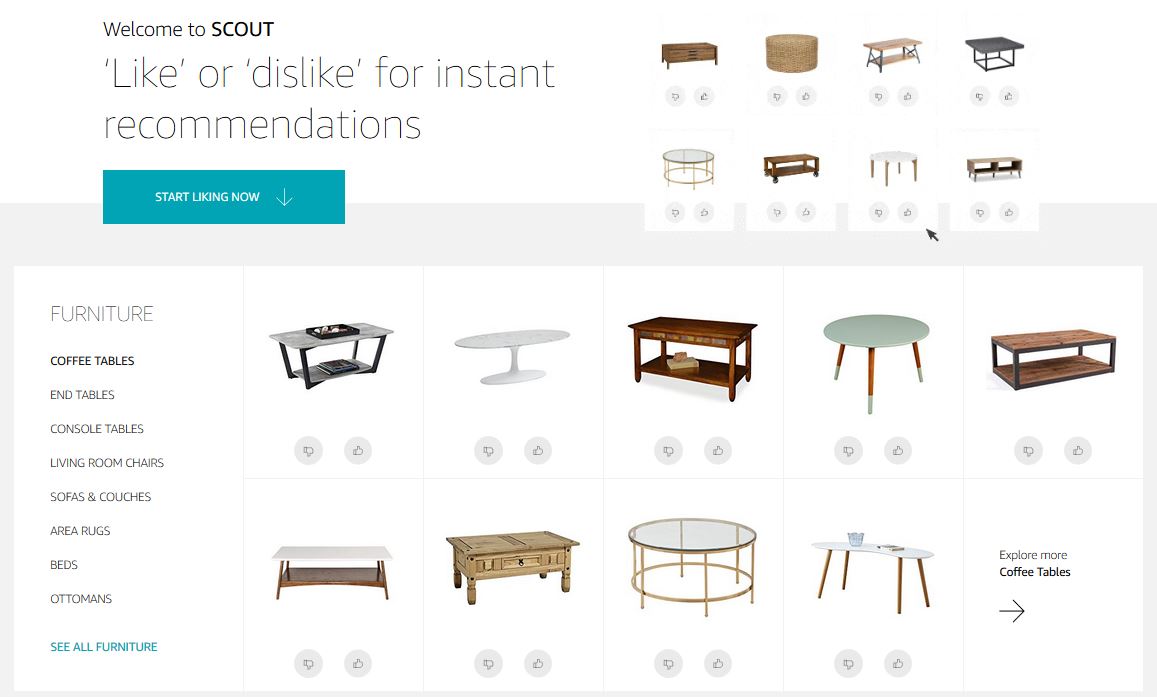Like the small glass round table in banner

pos(704,212)
